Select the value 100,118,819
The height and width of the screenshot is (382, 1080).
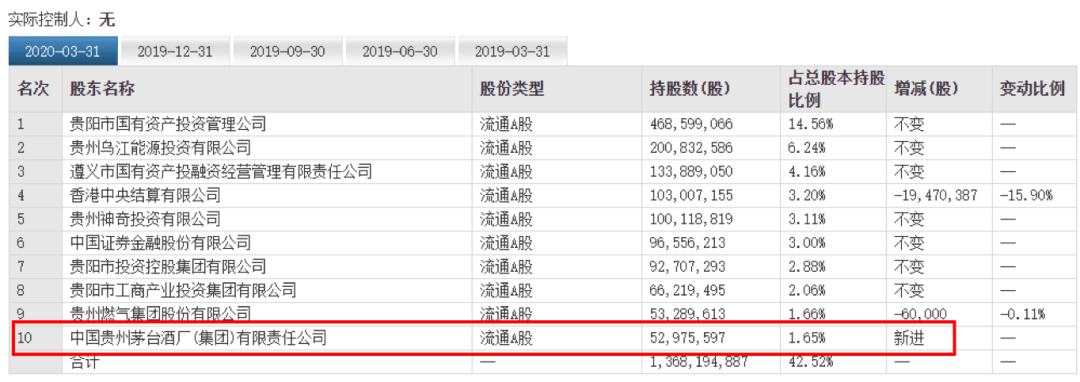coord(692,220)
